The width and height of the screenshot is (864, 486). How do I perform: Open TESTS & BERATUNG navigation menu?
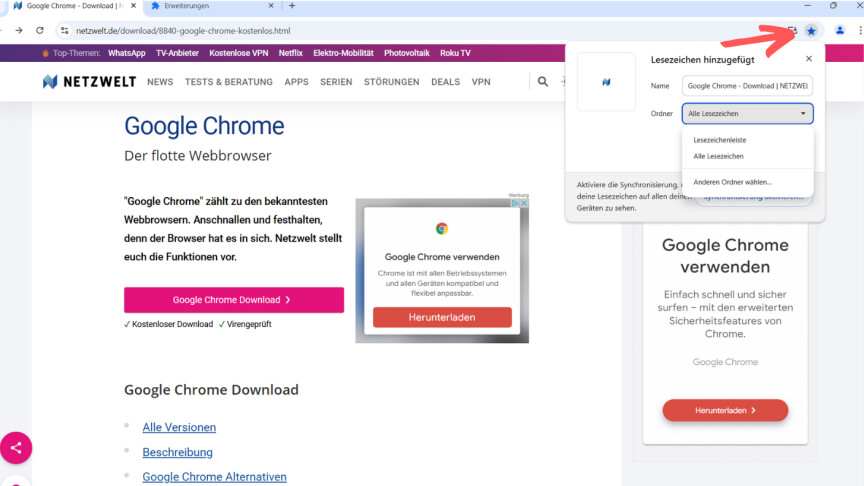(228, 82)
